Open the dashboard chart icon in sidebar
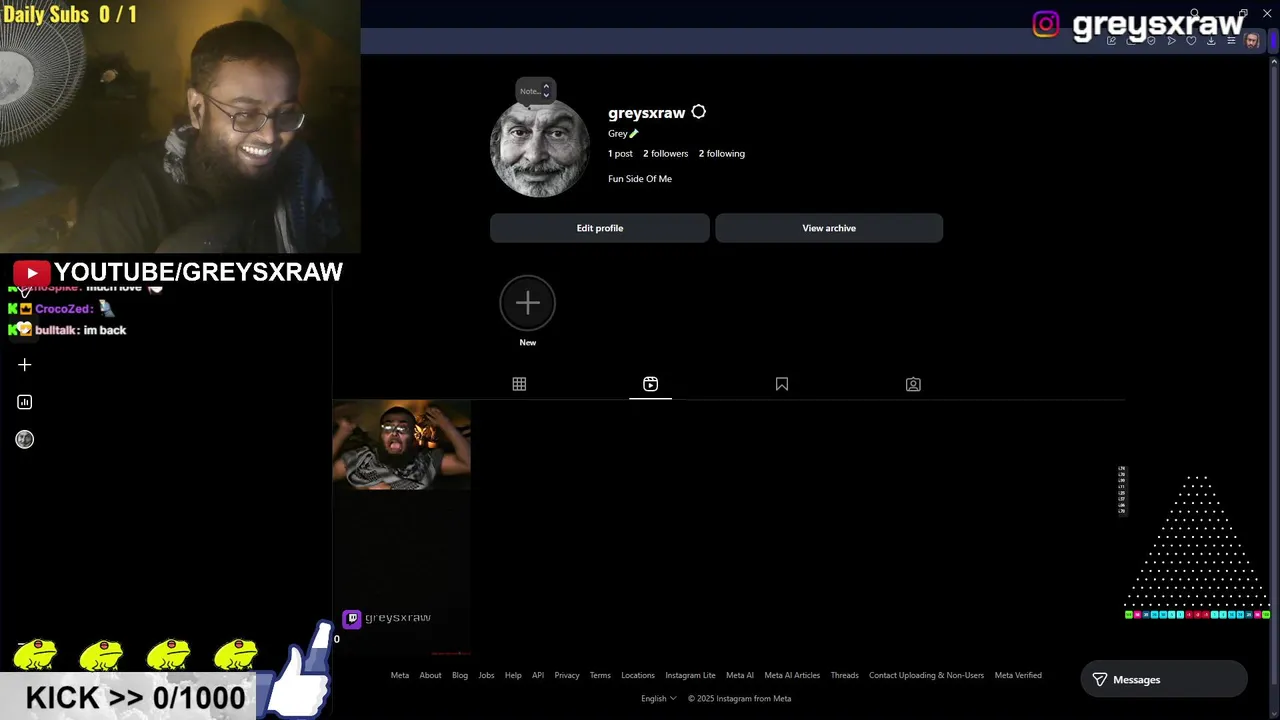The image size is (1280, 720). [25, 402]
